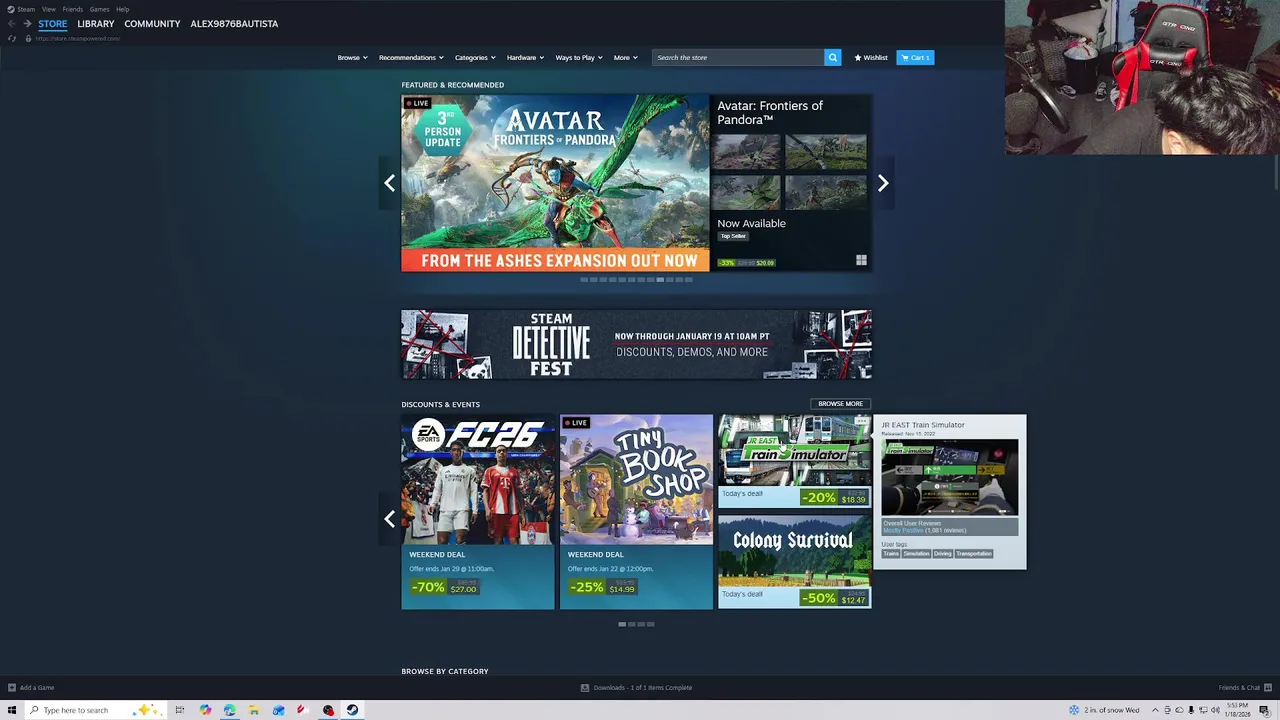Click the Discounts carousel page indicator dots
The width and height of the screenshot is (1280, 720).
point(636,624)
